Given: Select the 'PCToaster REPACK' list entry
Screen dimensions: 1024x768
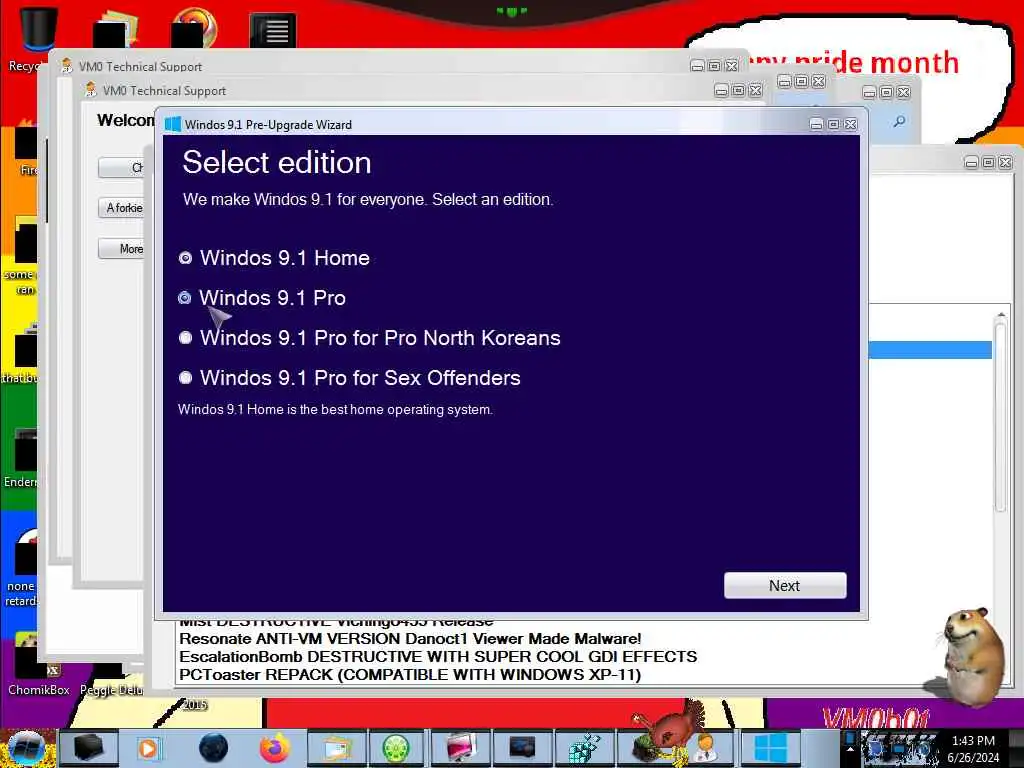Looking at the screenshot, I should click(410, 675).
